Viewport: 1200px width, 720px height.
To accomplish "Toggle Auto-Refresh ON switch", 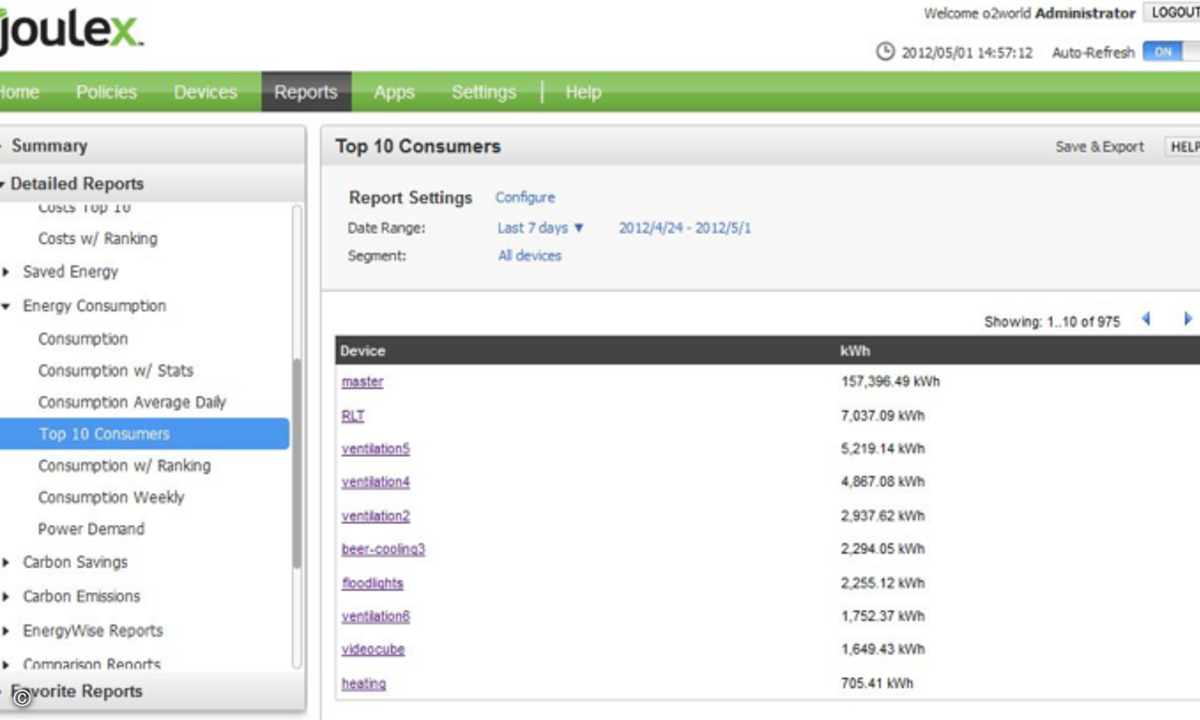I will (x=1170, y=52).
